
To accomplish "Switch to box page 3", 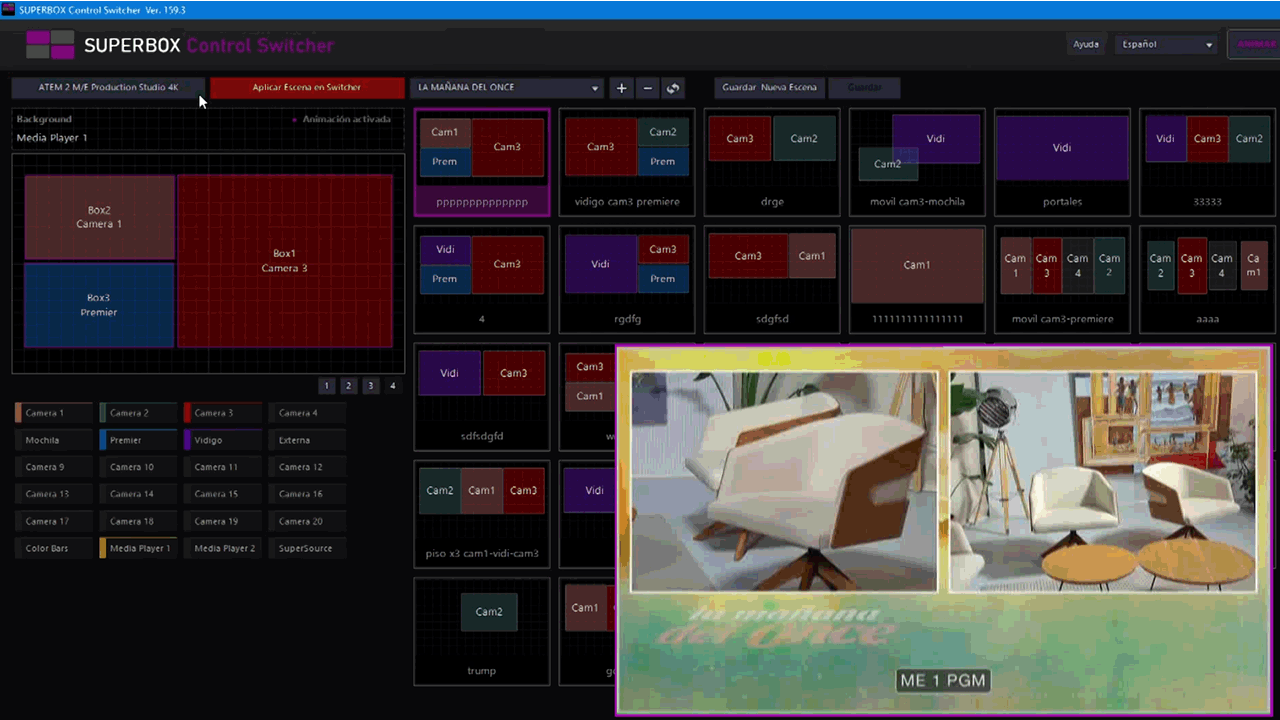I will coord(371,386).
